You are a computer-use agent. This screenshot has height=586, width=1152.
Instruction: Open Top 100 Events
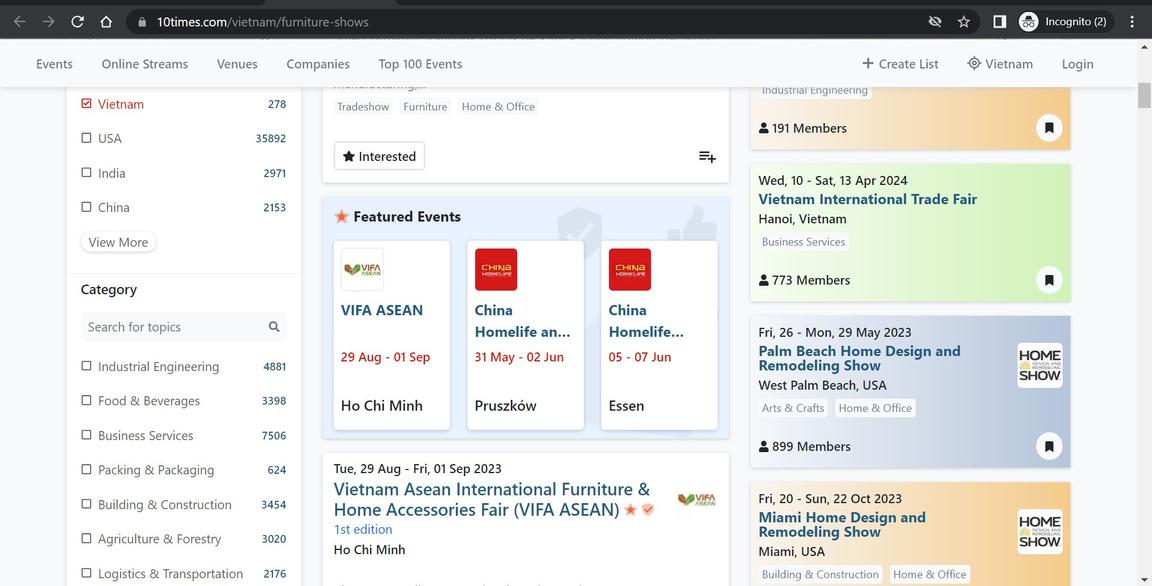(420, 64)
